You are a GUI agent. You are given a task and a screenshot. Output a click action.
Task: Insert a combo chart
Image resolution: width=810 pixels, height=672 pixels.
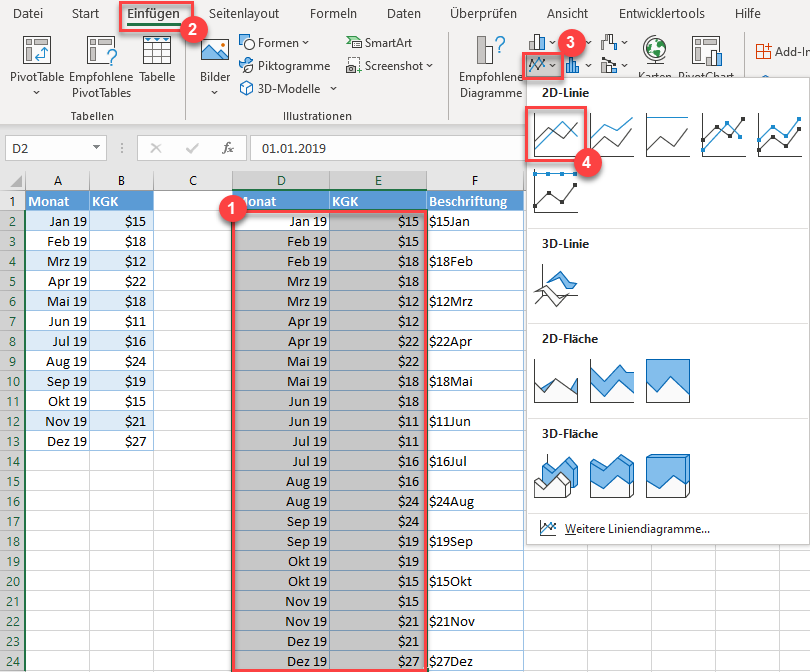(x=610, y=66)
